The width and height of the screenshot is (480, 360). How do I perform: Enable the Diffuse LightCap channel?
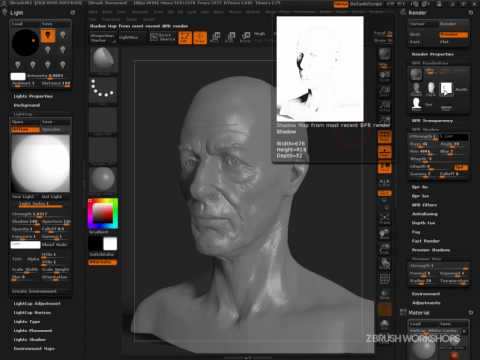26,129
